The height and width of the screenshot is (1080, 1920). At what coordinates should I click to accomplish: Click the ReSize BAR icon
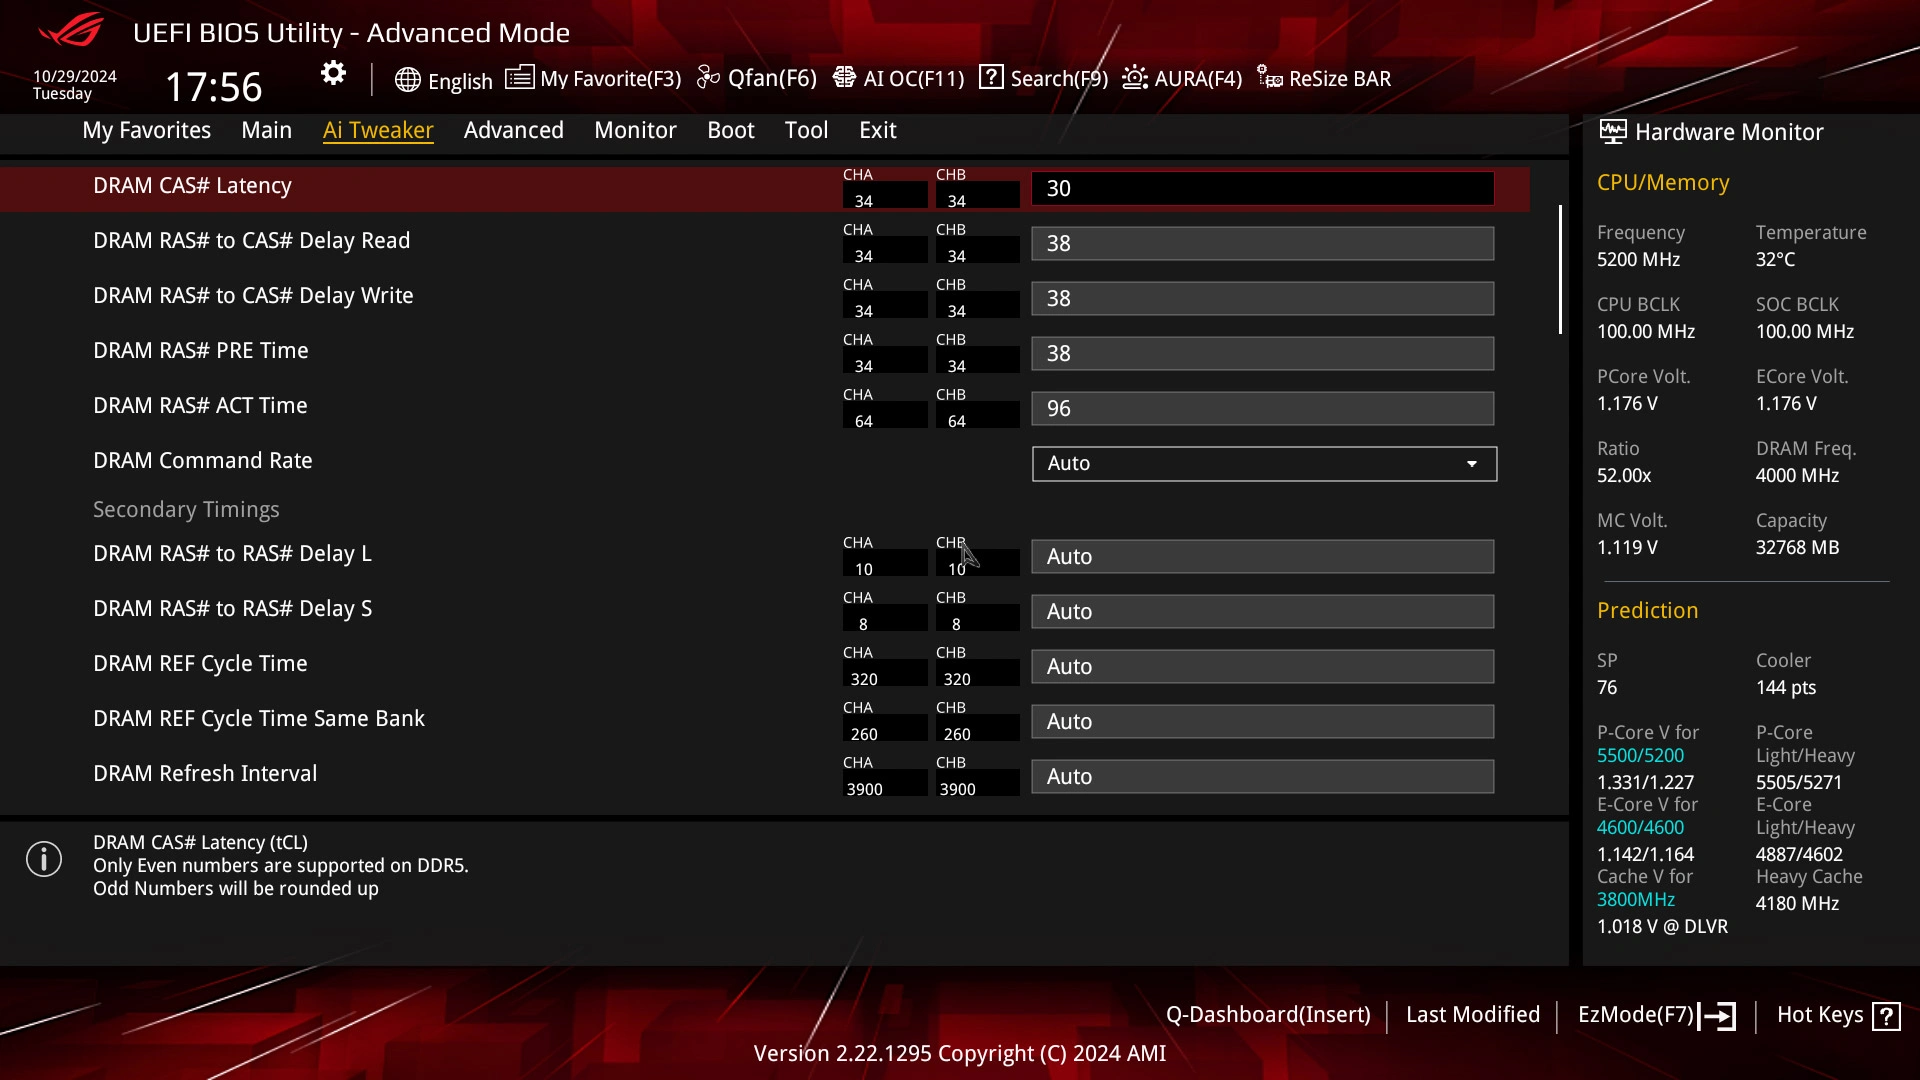pos(1270,78)
